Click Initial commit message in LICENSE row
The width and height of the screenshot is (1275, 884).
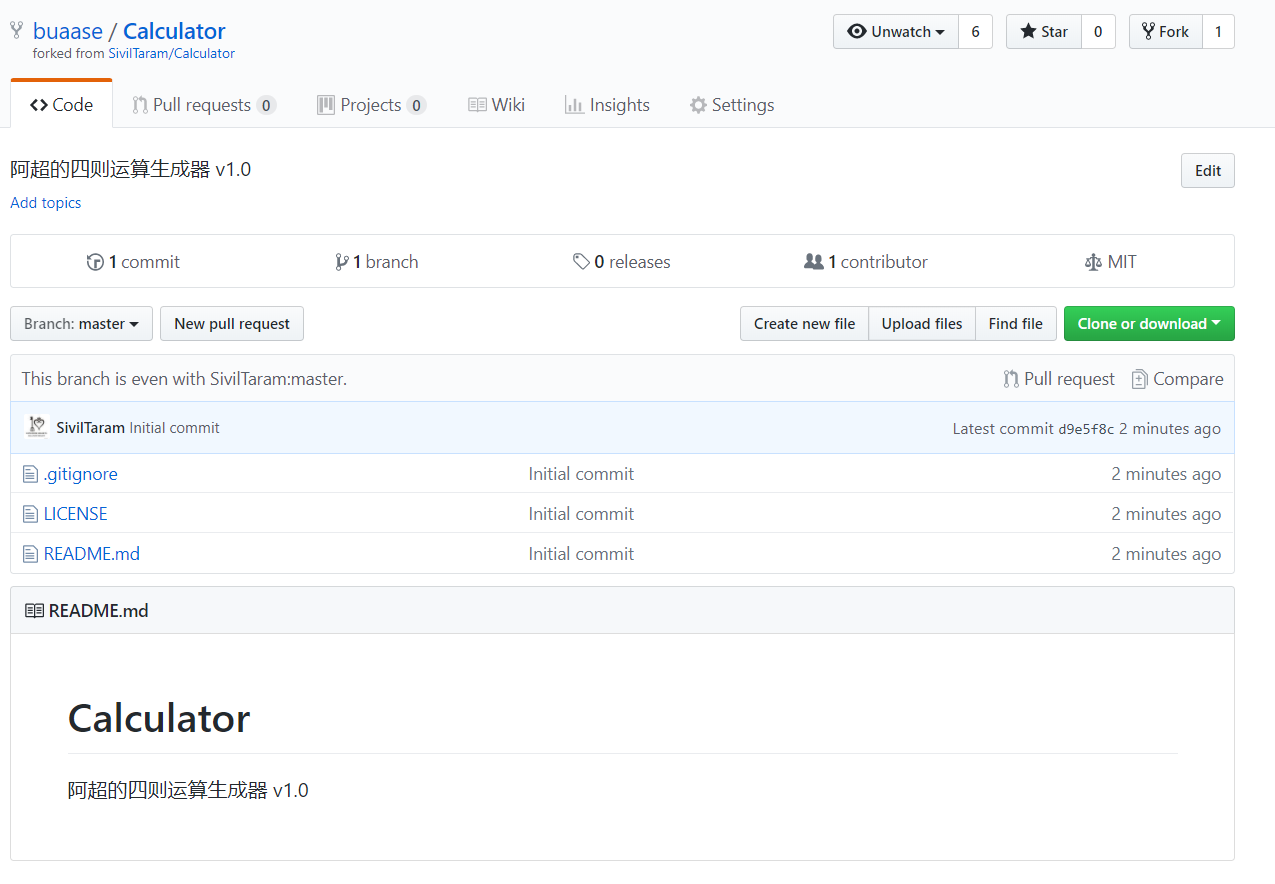[x=581, y=514]
